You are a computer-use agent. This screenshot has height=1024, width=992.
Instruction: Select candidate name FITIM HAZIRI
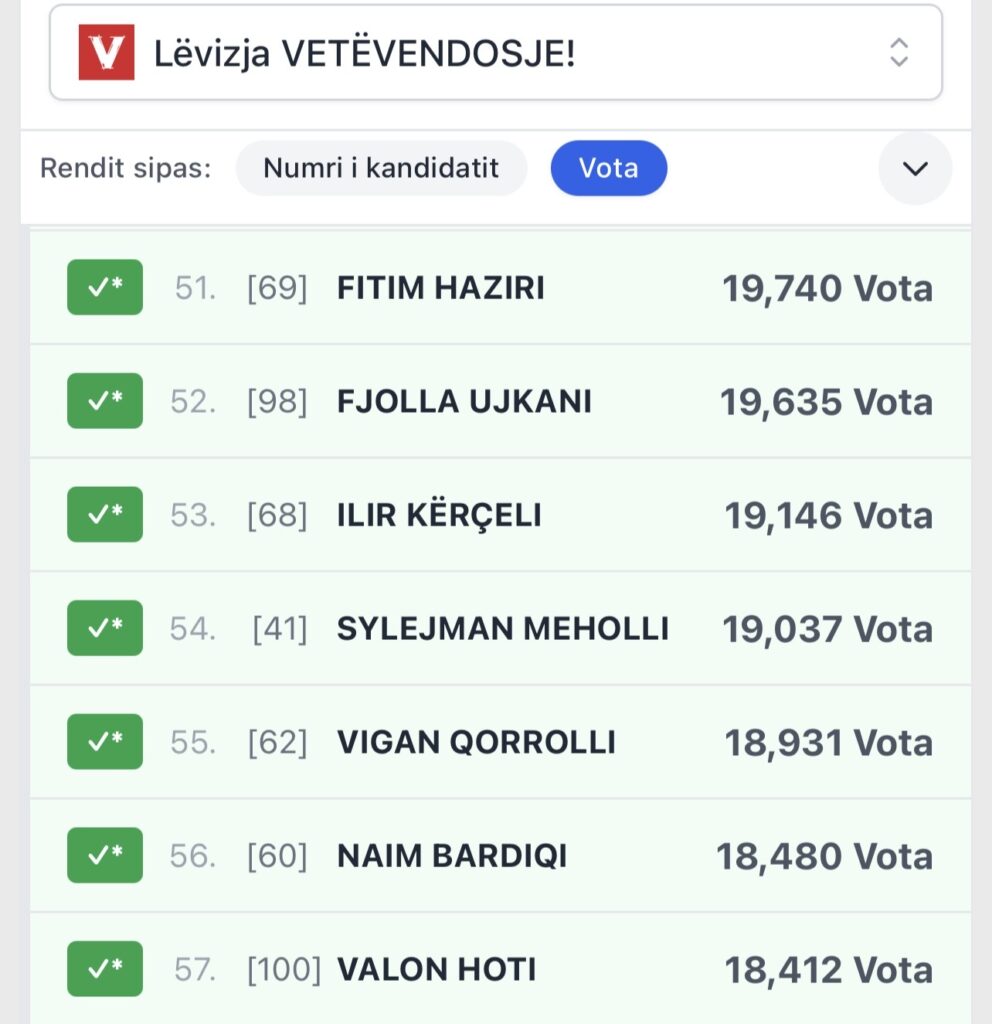coord(441,288)
